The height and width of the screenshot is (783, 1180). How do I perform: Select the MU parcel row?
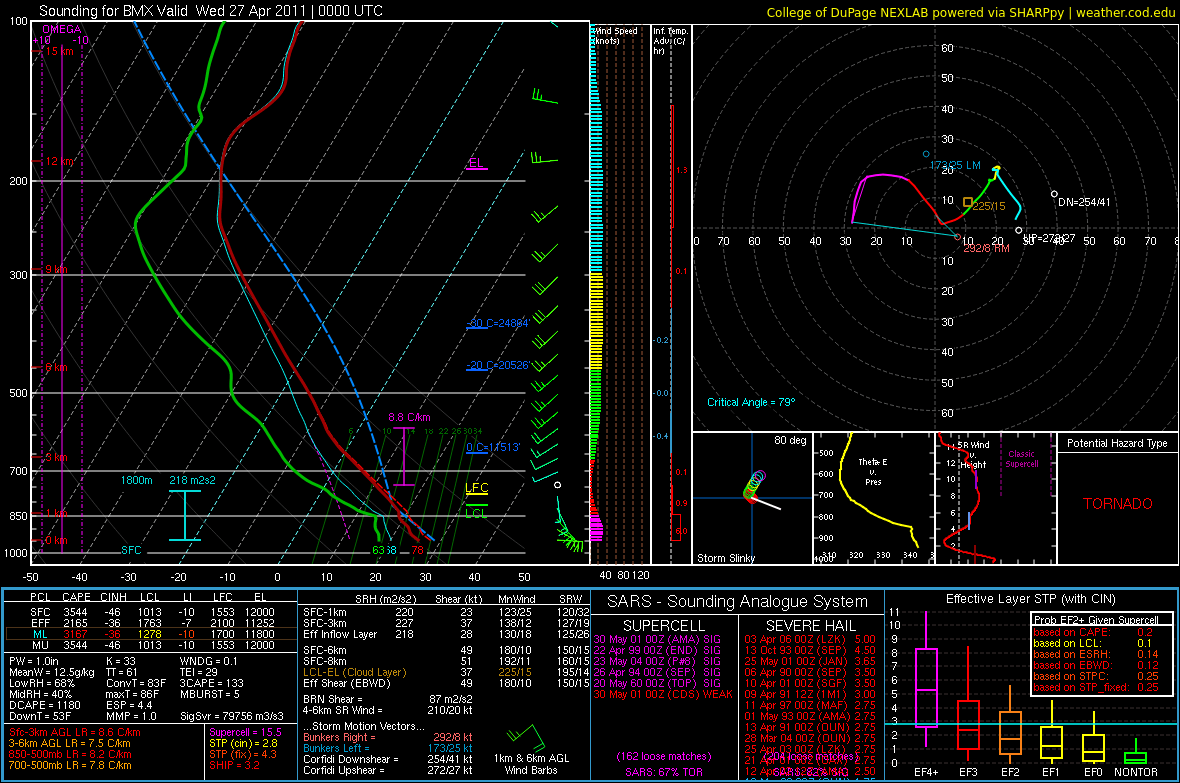[x=150, y=644]
